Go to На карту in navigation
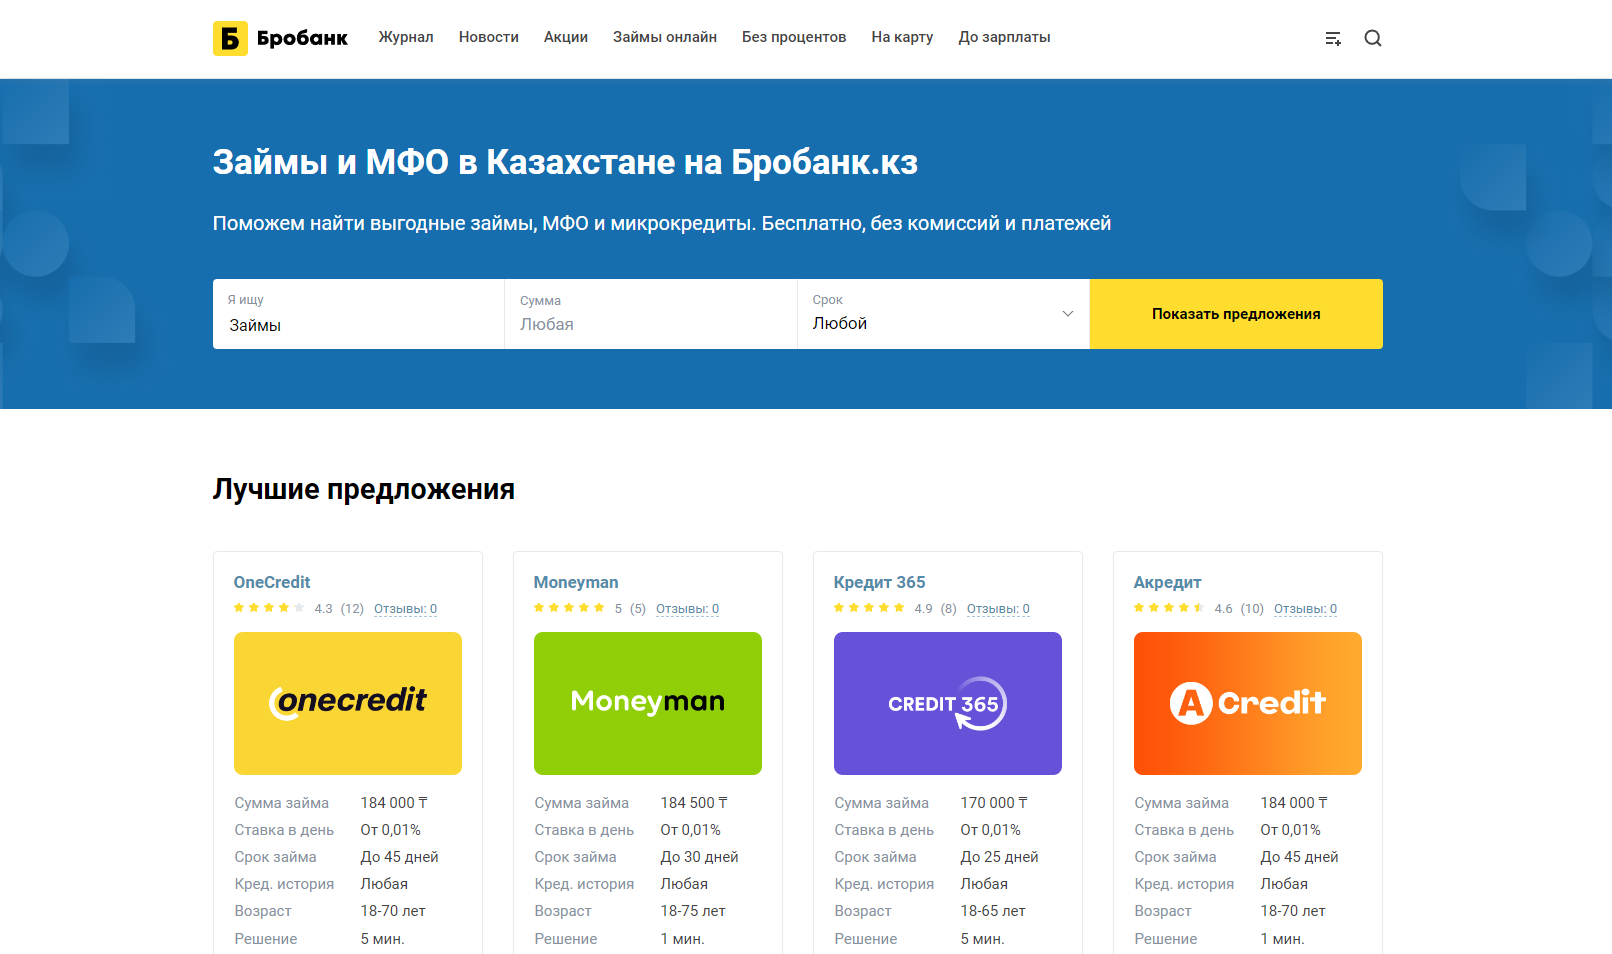The height and width of the screenshot is (954, 1612). pos(902,37)
